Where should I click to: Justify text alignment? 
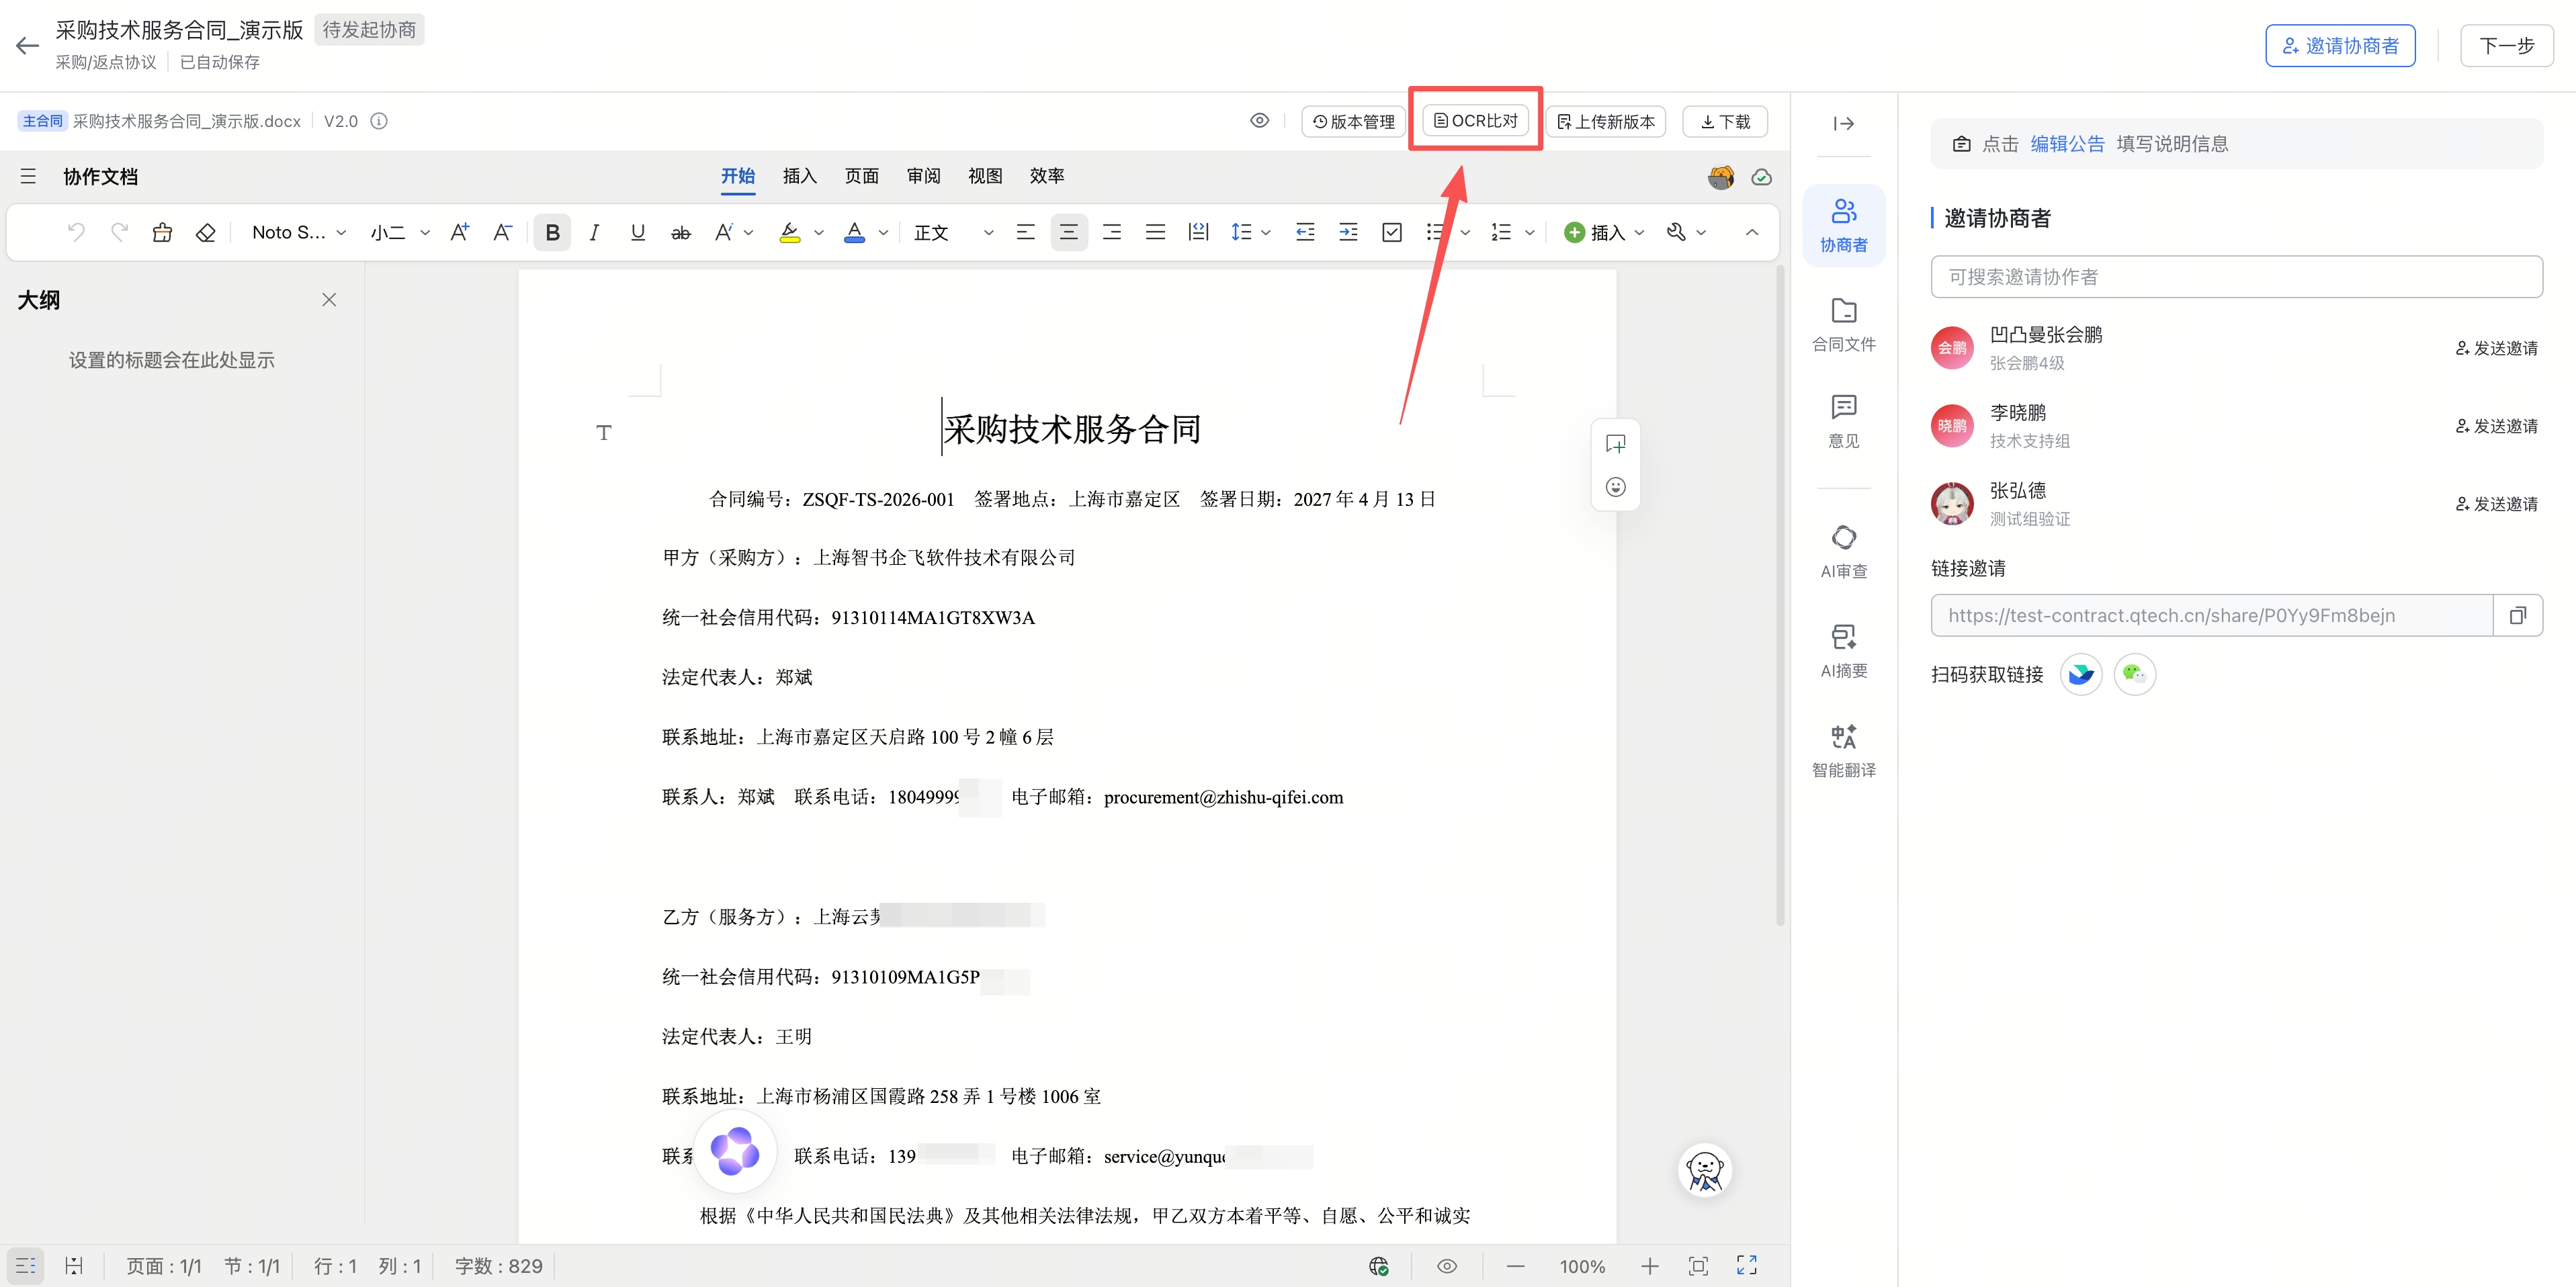[x=1155, y=233]
